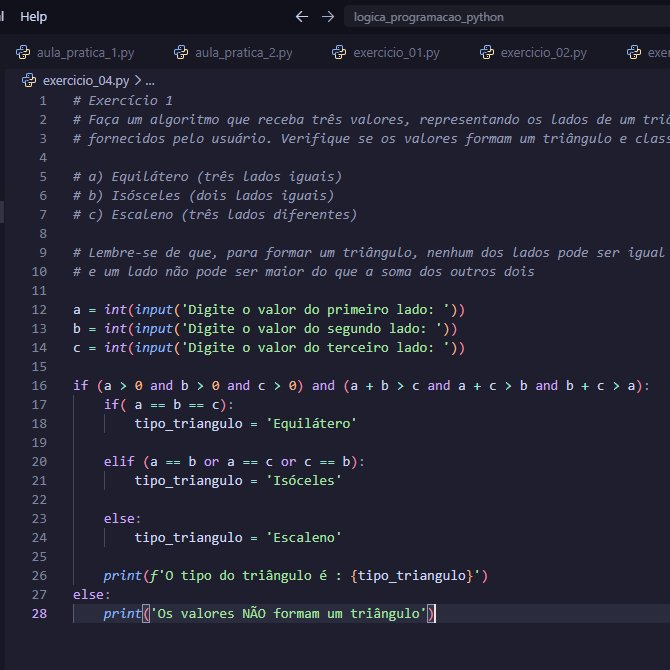This screenshot has height=670, width=670.
Task: Click 'a == b == c' condition on line 17
Action: [177, 405]
